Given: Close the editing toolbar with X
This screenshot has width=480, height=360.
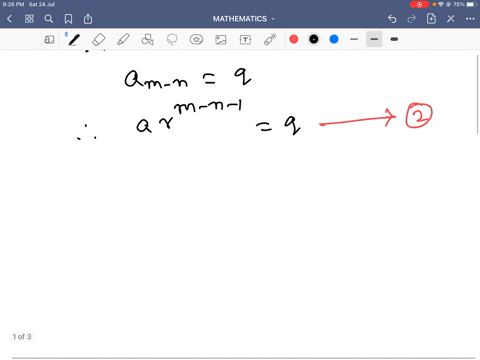Looking at the screenshot, I should tap(451, 19).
